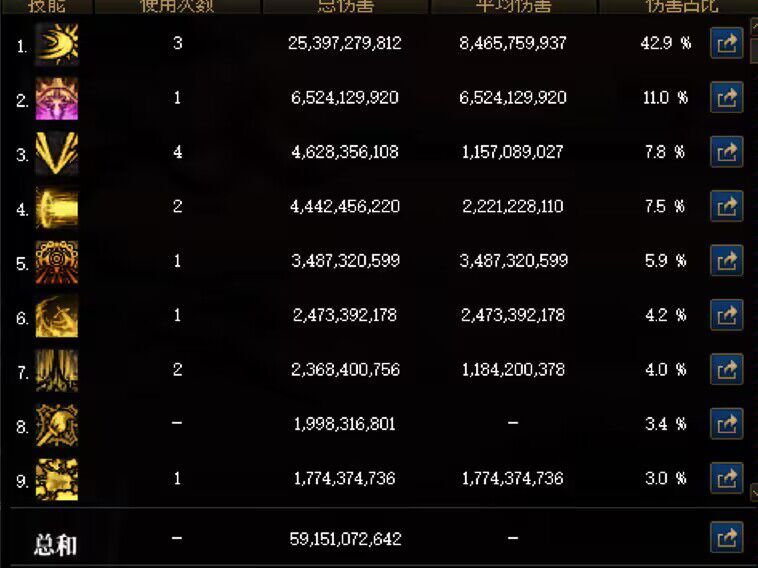Click share button for row 3 skill
Viewport: 758px width, 568px height.
(x=726, y=152)
